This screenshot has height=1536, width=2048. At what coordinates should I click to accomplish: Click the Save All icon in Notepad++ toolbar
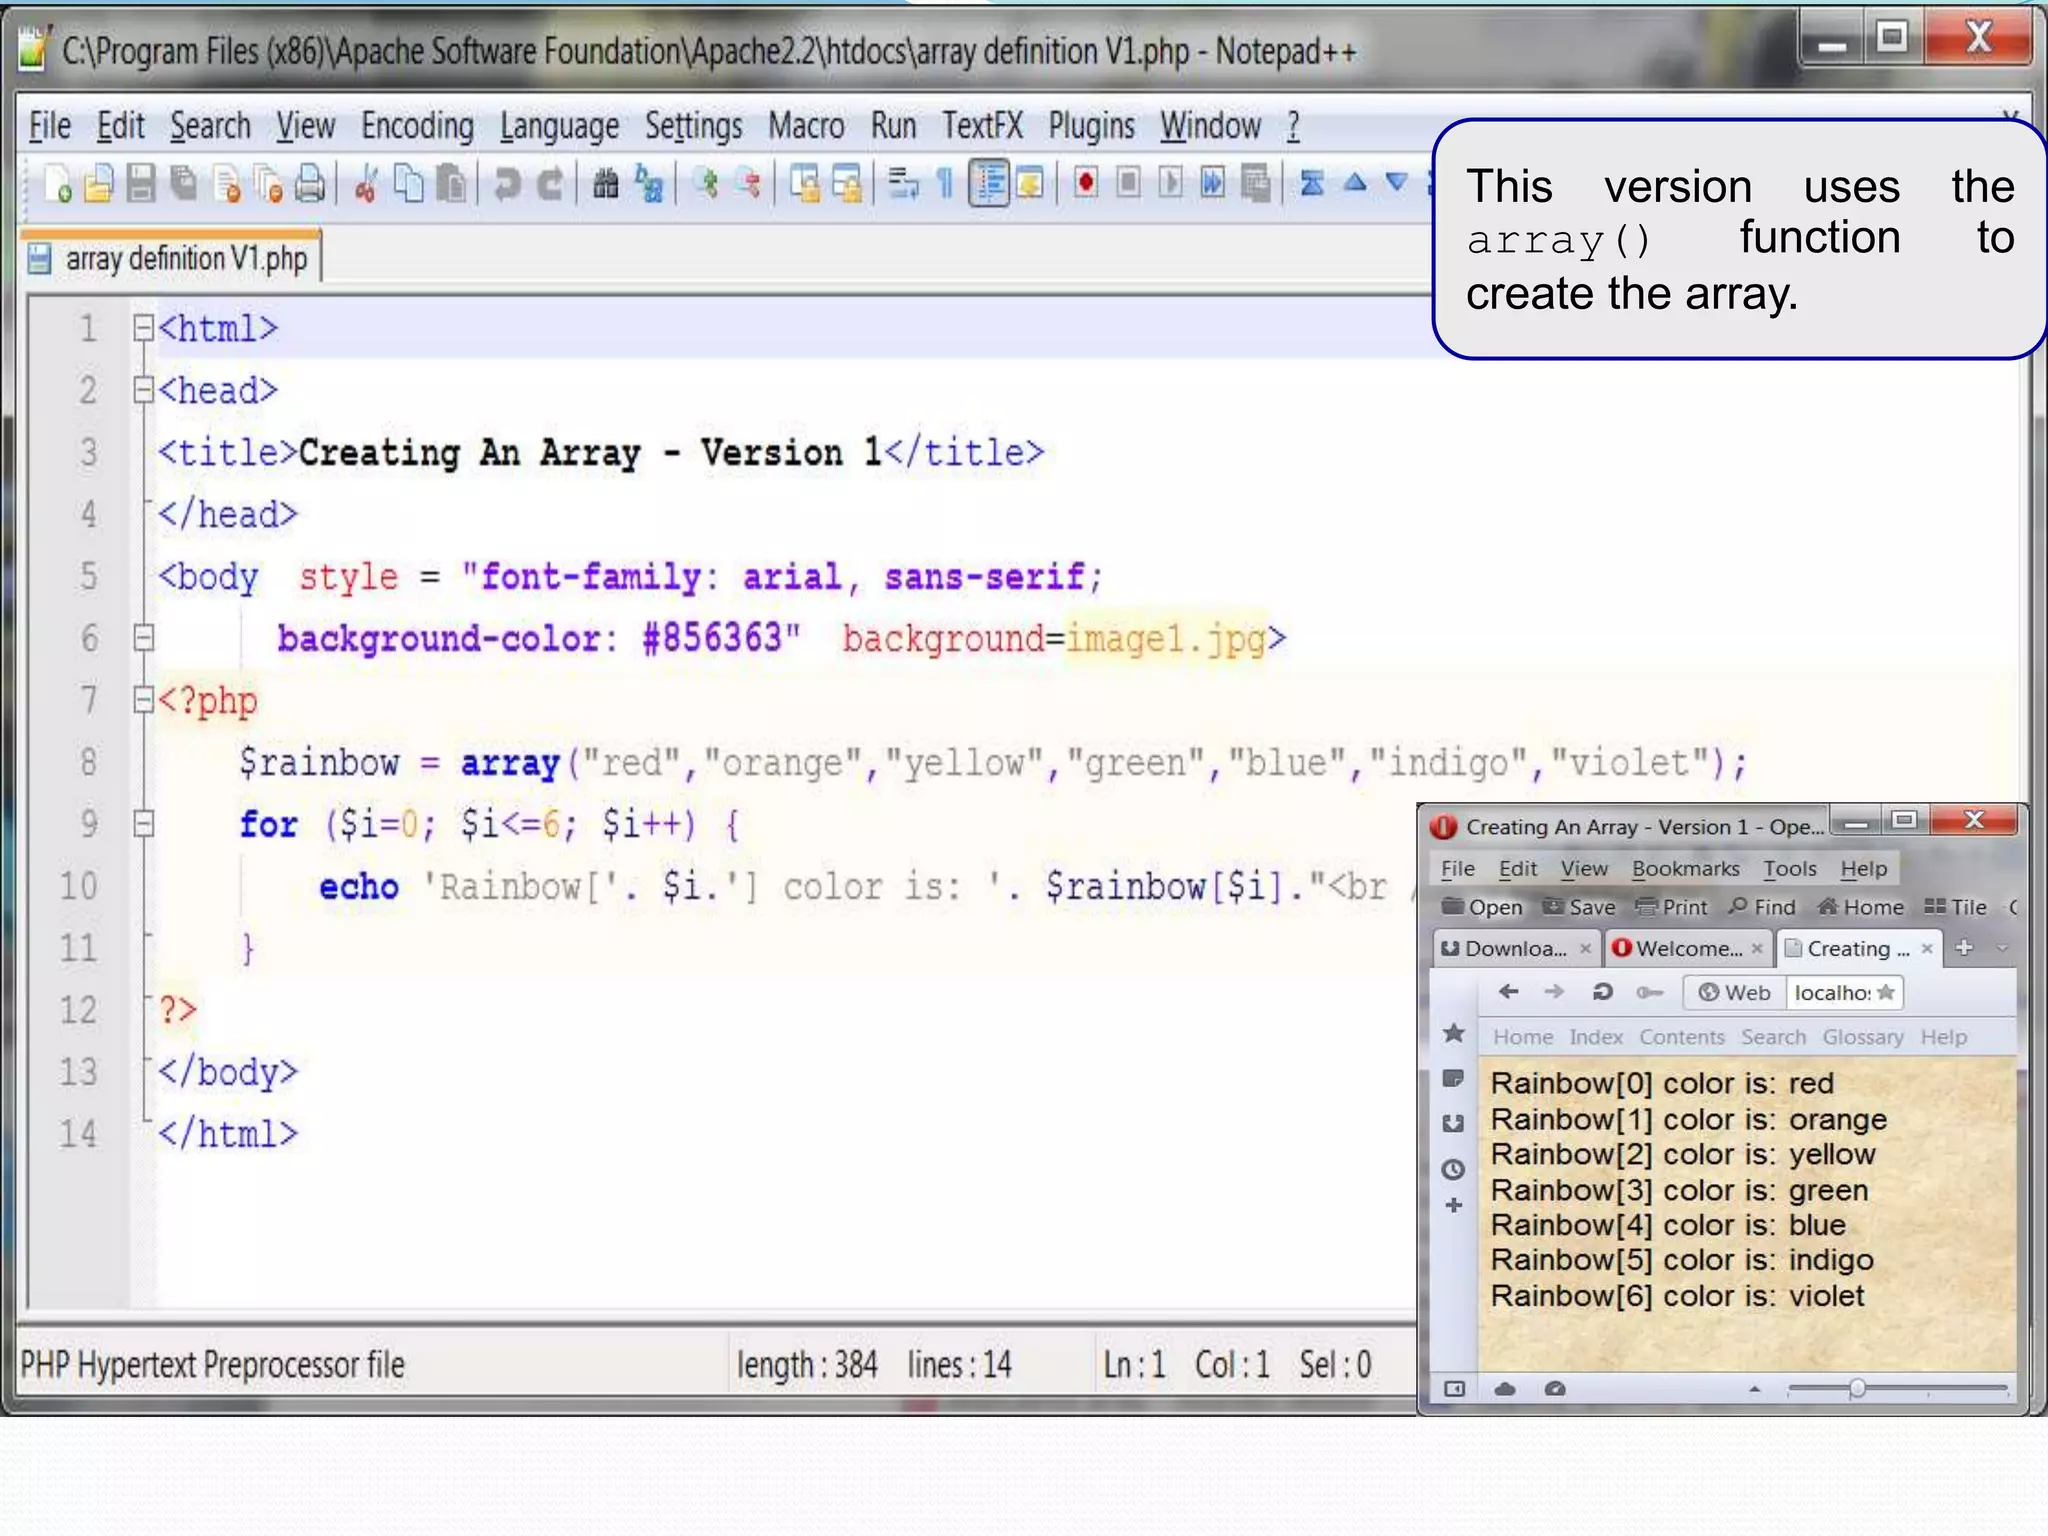(x=184, y=185)
